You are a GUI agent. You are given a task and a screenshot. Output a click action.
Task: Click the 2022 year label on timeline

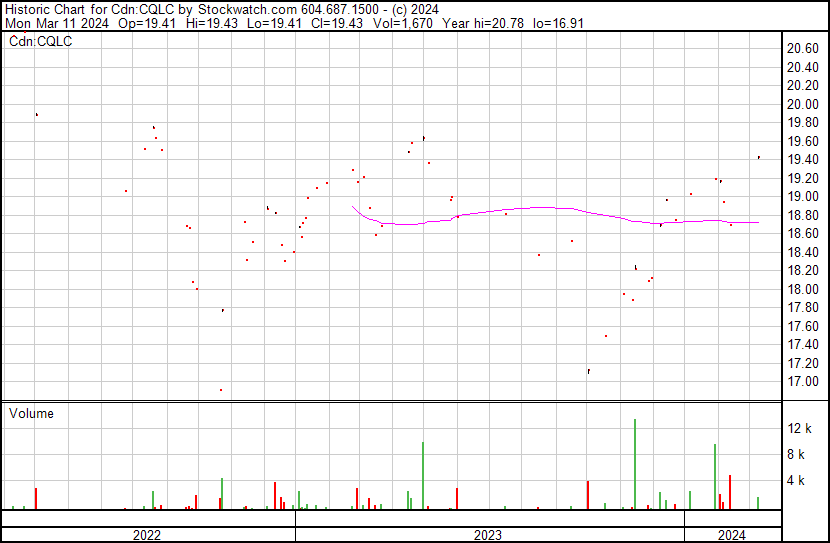[x=147, y=535]
